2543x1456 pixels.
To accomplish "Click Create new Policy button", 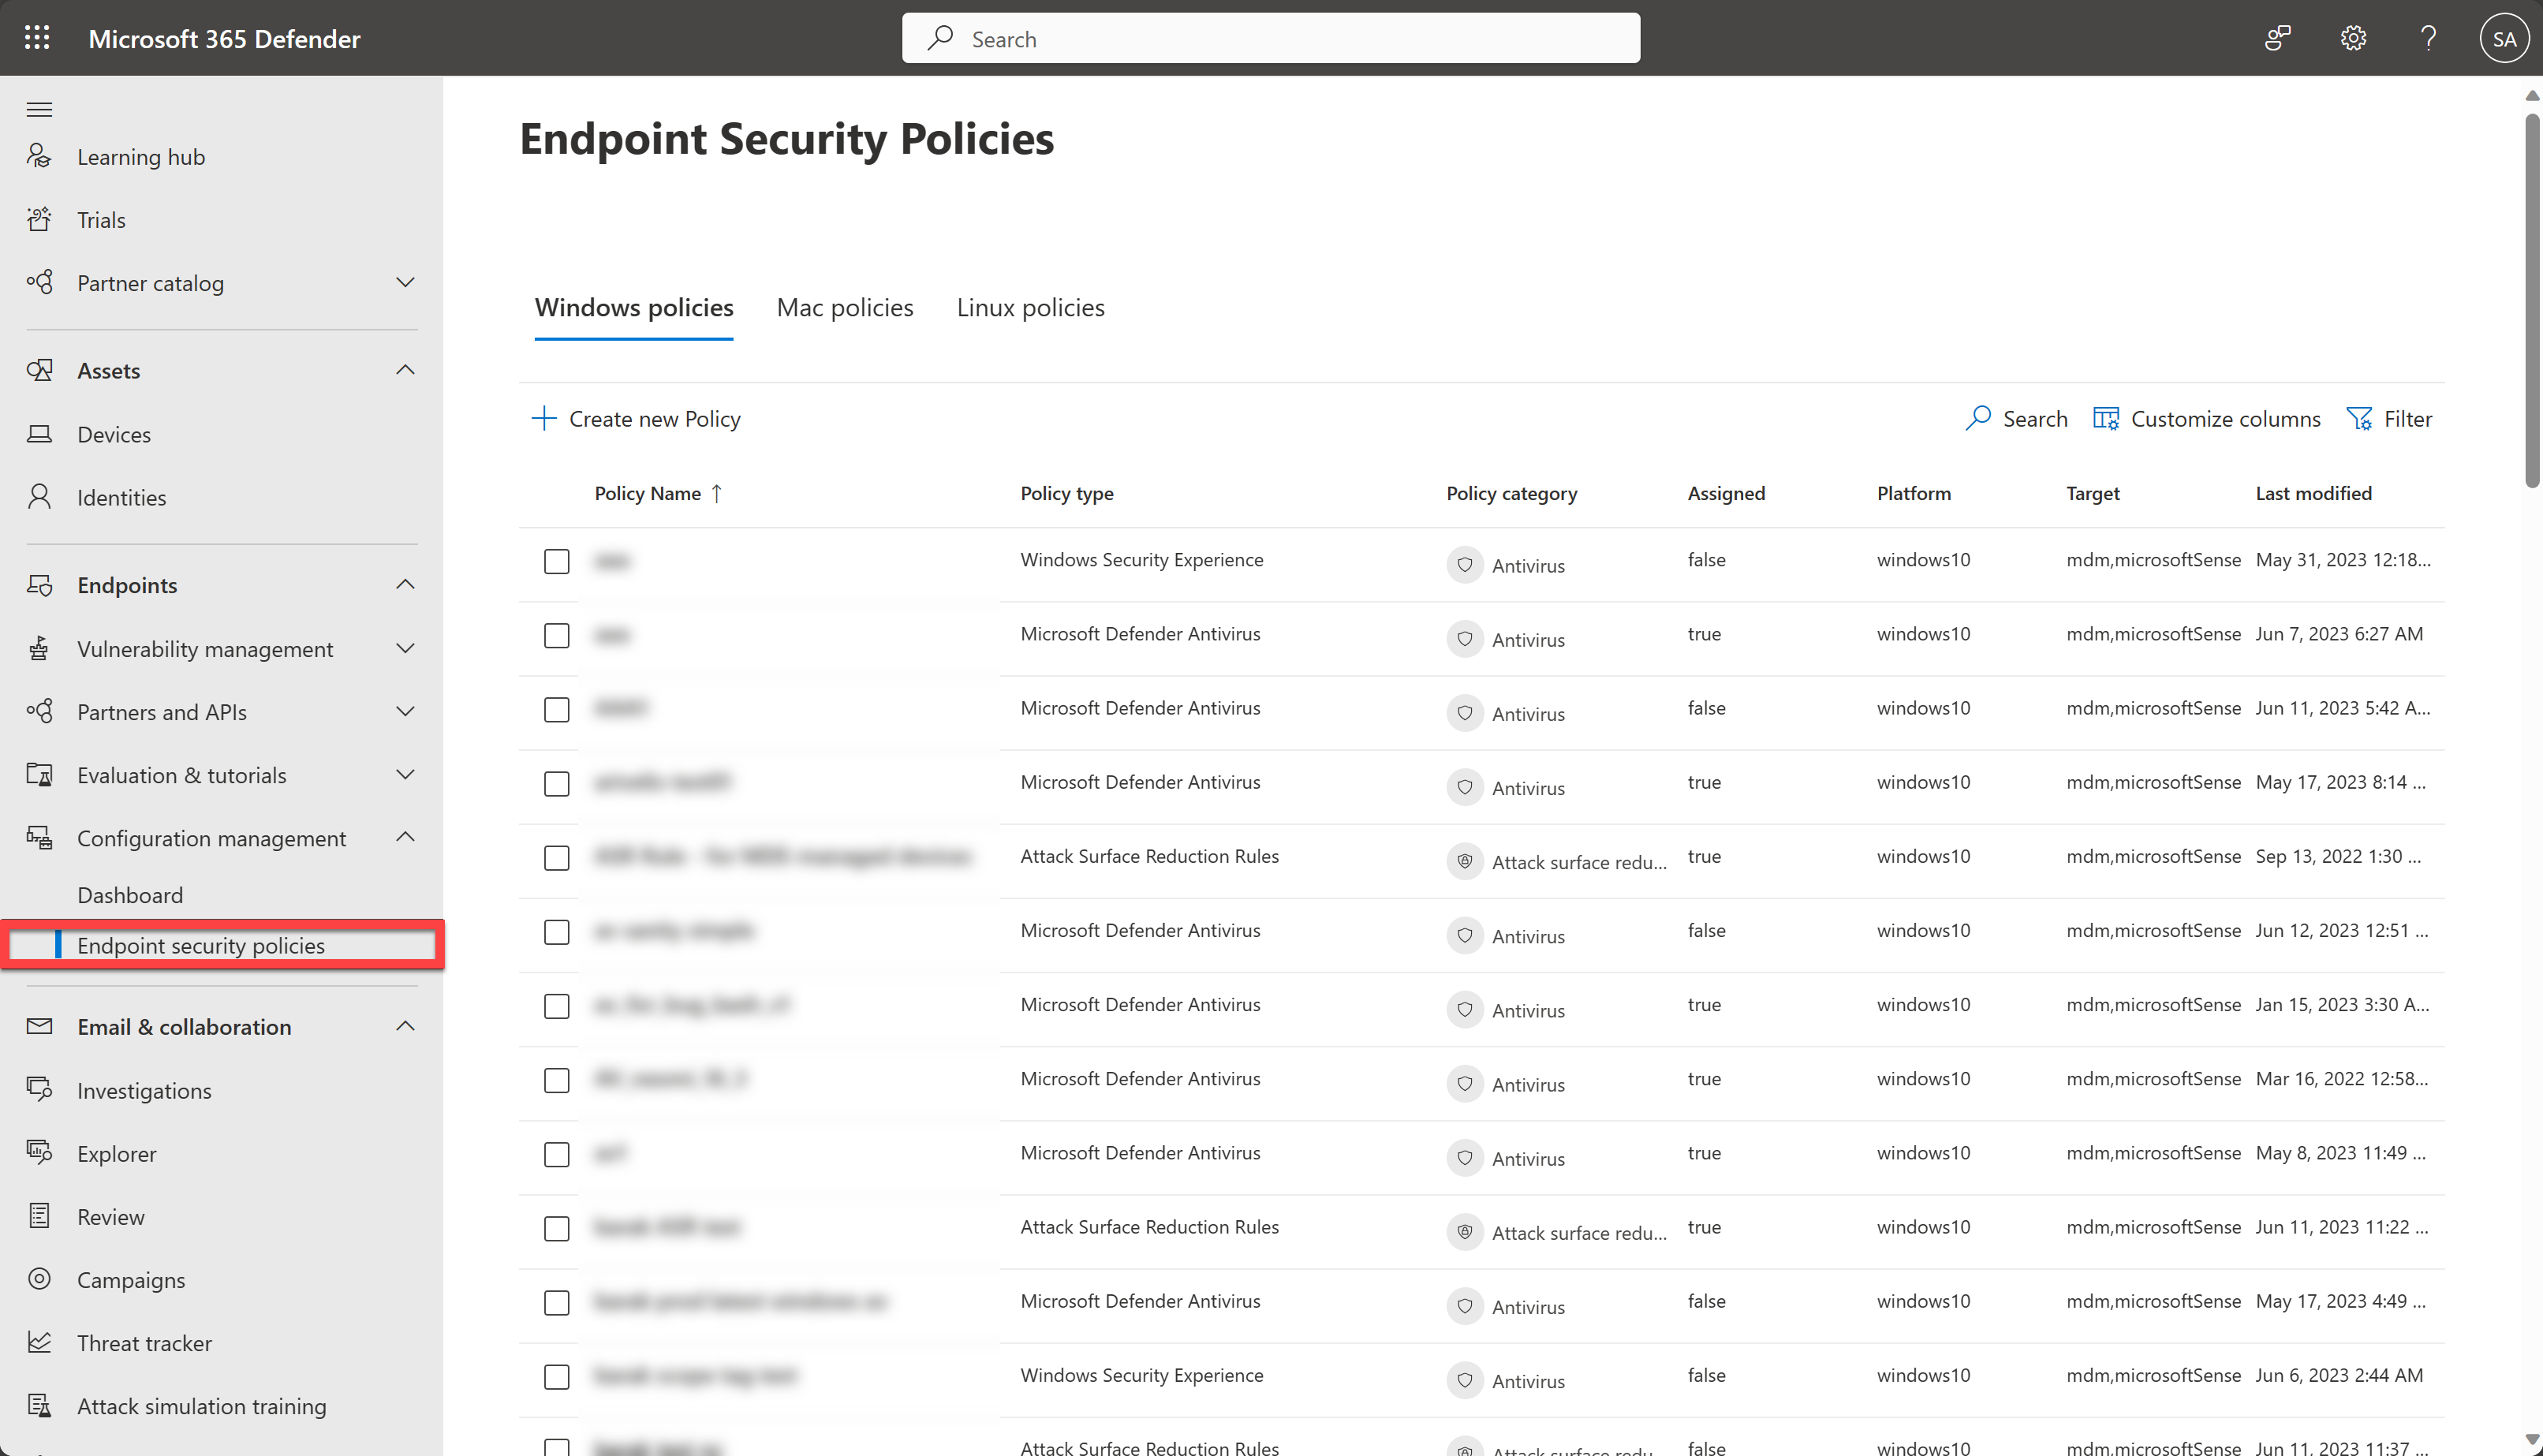I will [x=636, y=417].
